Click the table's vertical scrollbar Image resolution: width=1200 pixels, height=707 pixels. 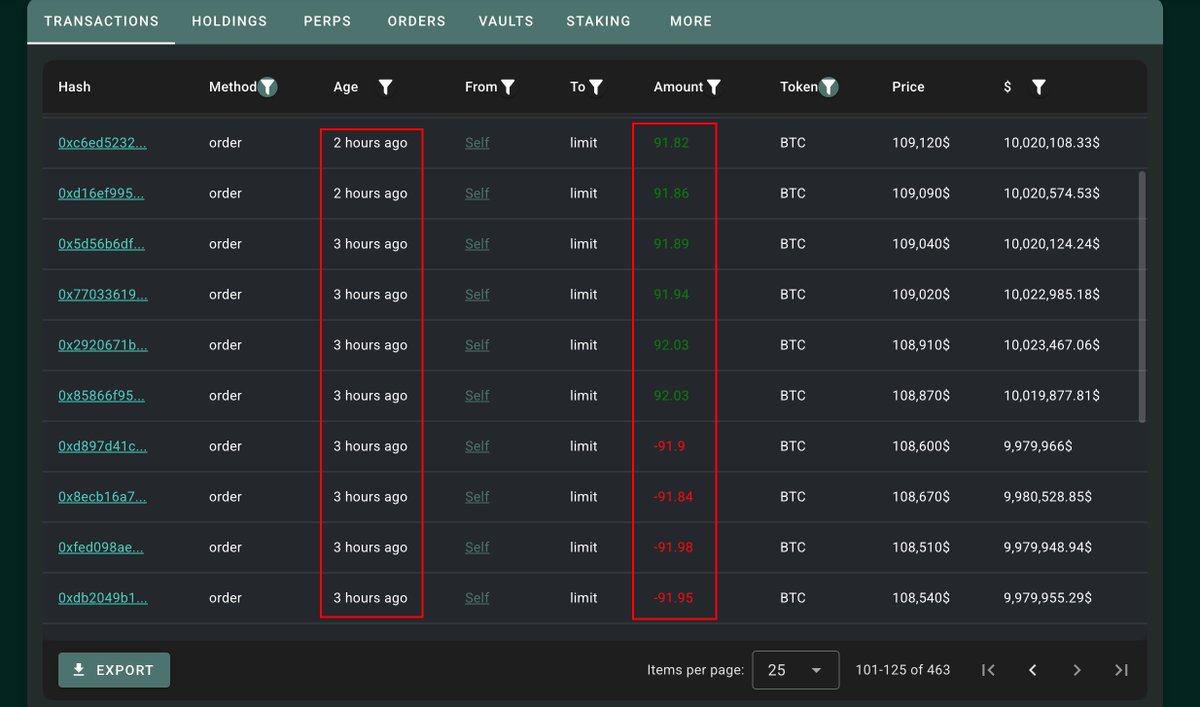click(x=1142, y=297)
